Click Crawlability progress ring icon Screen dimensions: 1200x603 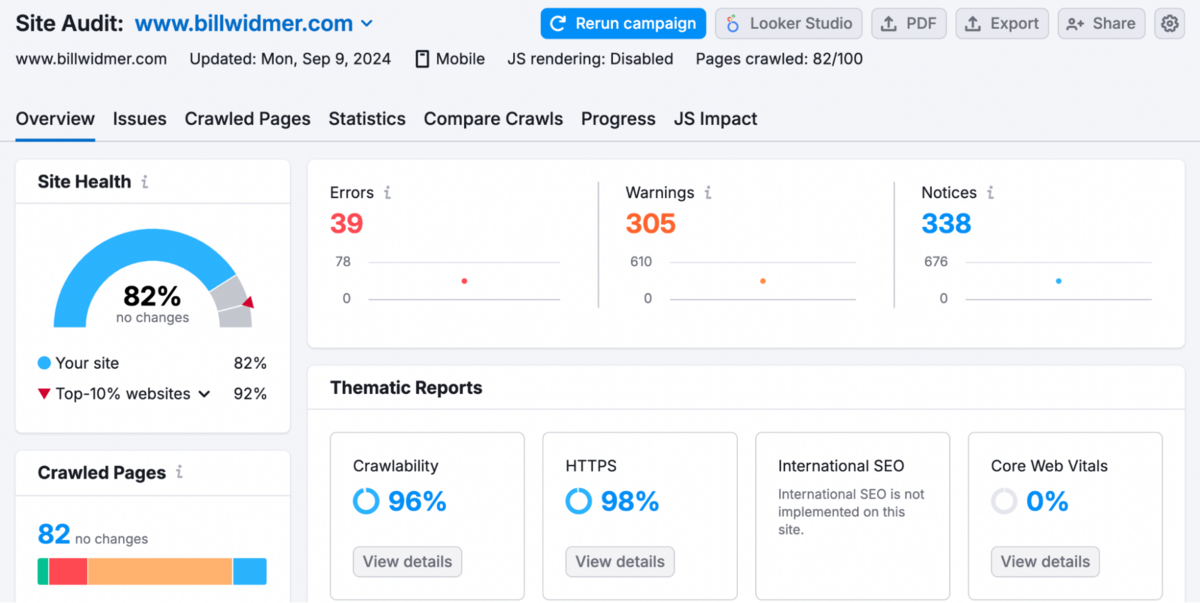366,501
